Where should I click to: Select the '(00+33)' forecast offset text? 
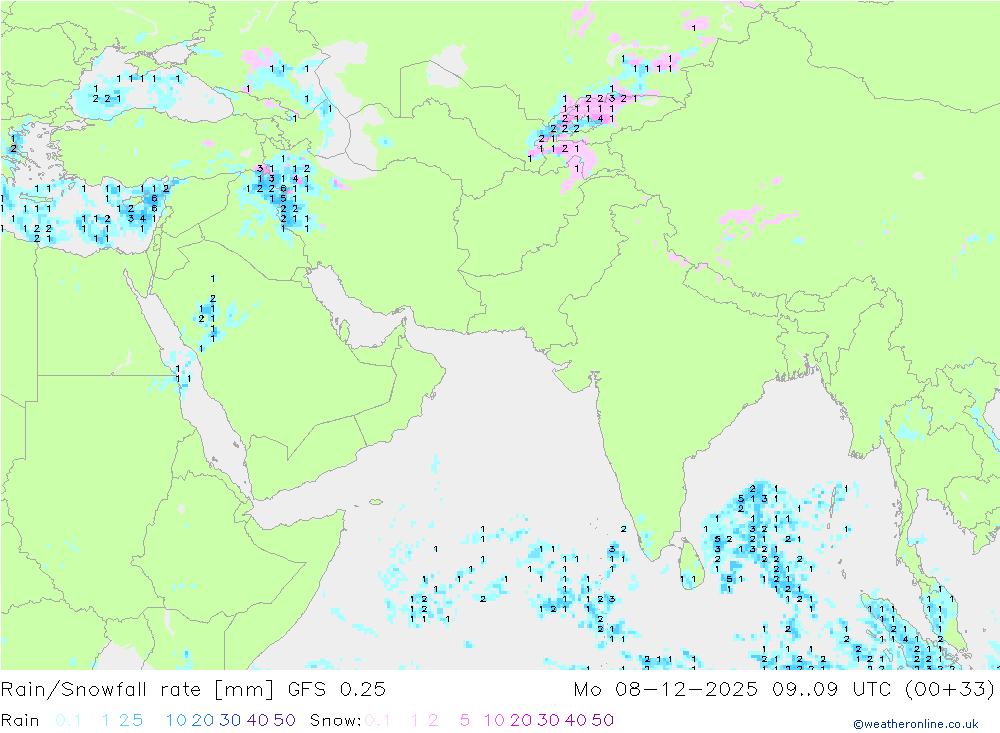[x=950, y=690]
